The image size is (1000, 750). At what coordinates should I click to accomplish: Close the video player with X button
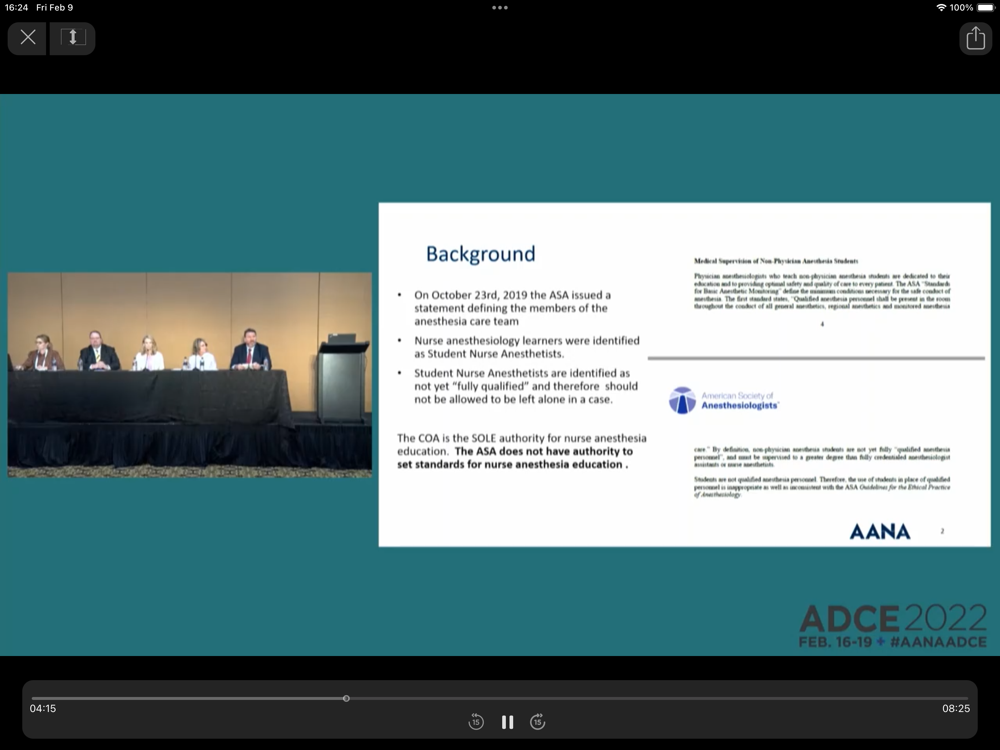point(27,38)
